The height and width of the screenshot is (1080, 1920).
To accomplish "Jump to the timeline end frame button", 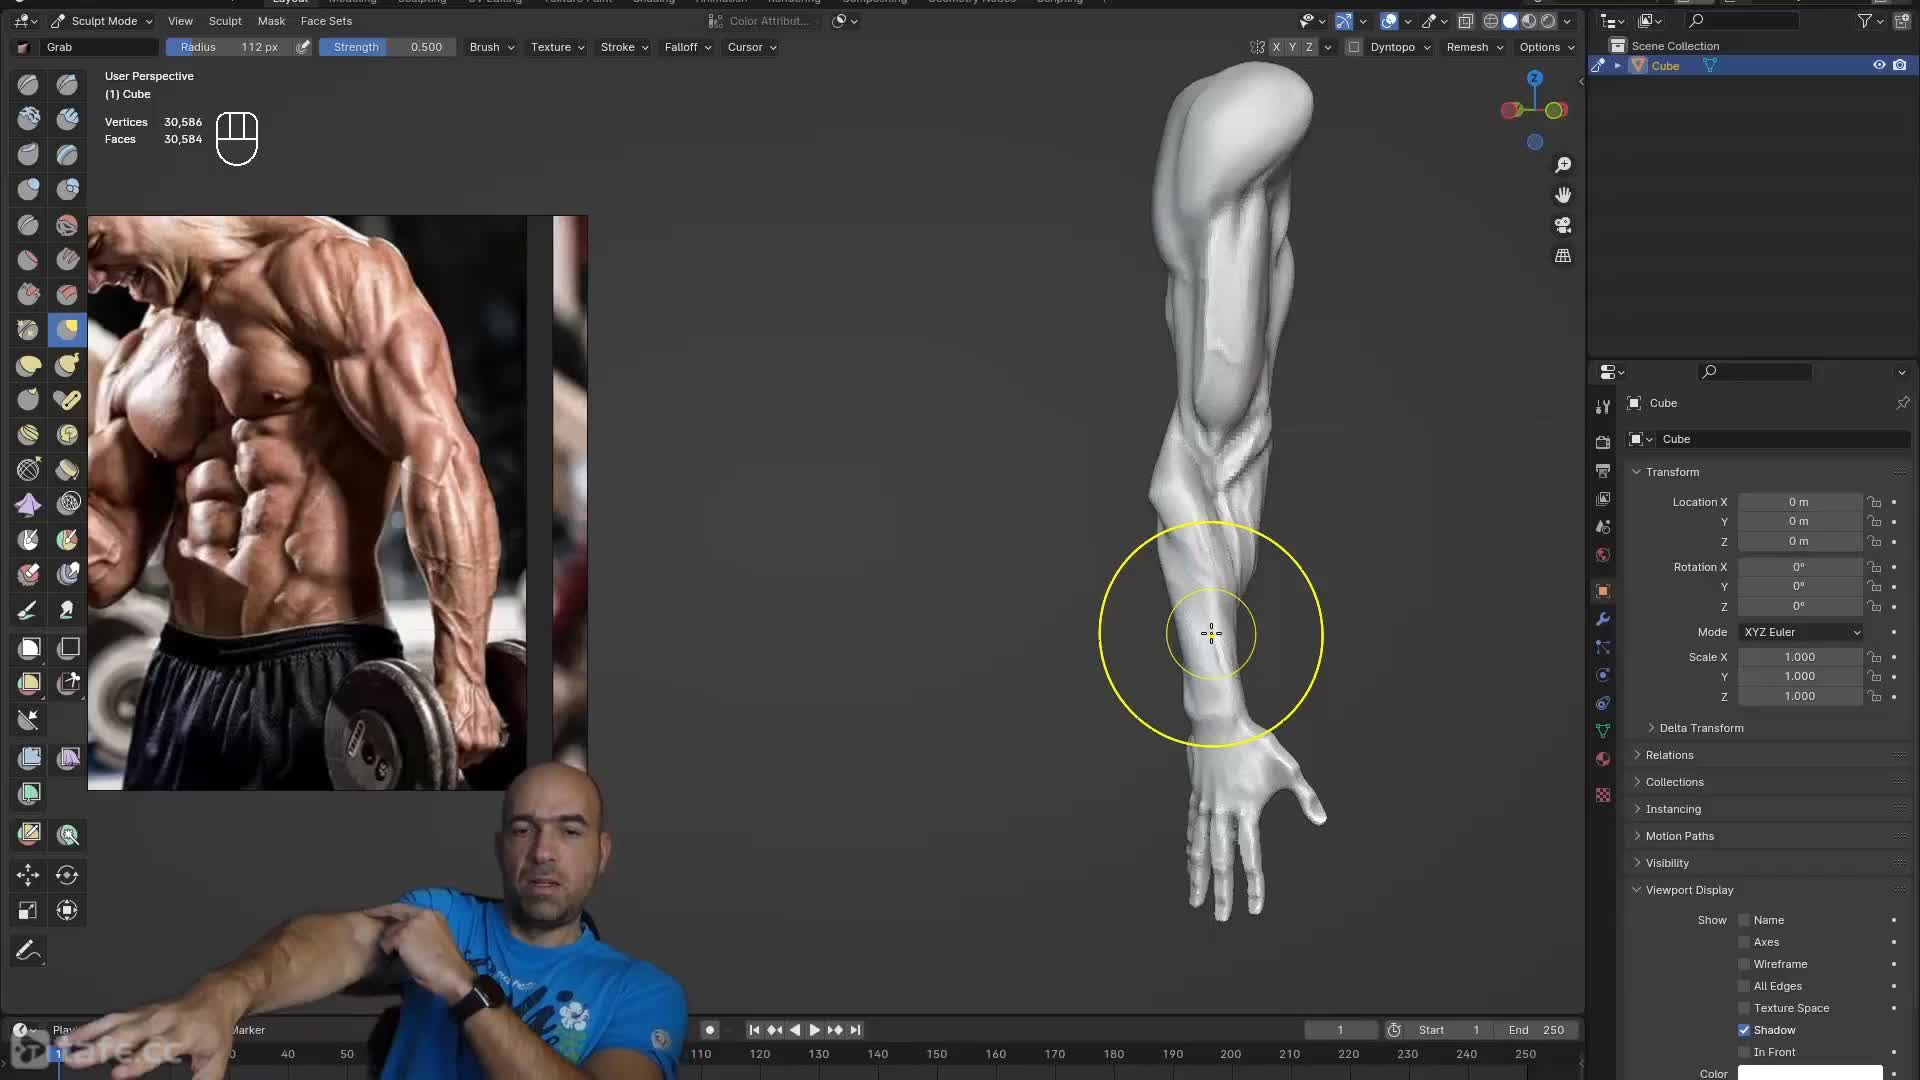I will coord(855,1030).
